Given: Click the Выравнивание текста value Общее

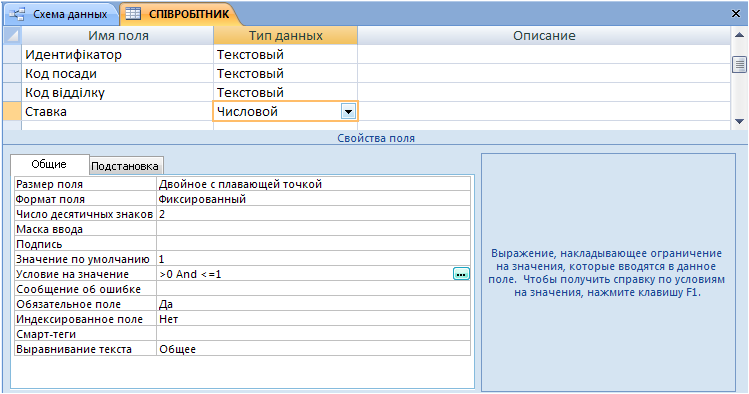Looking at the screenshot, I should pos(313,349).
